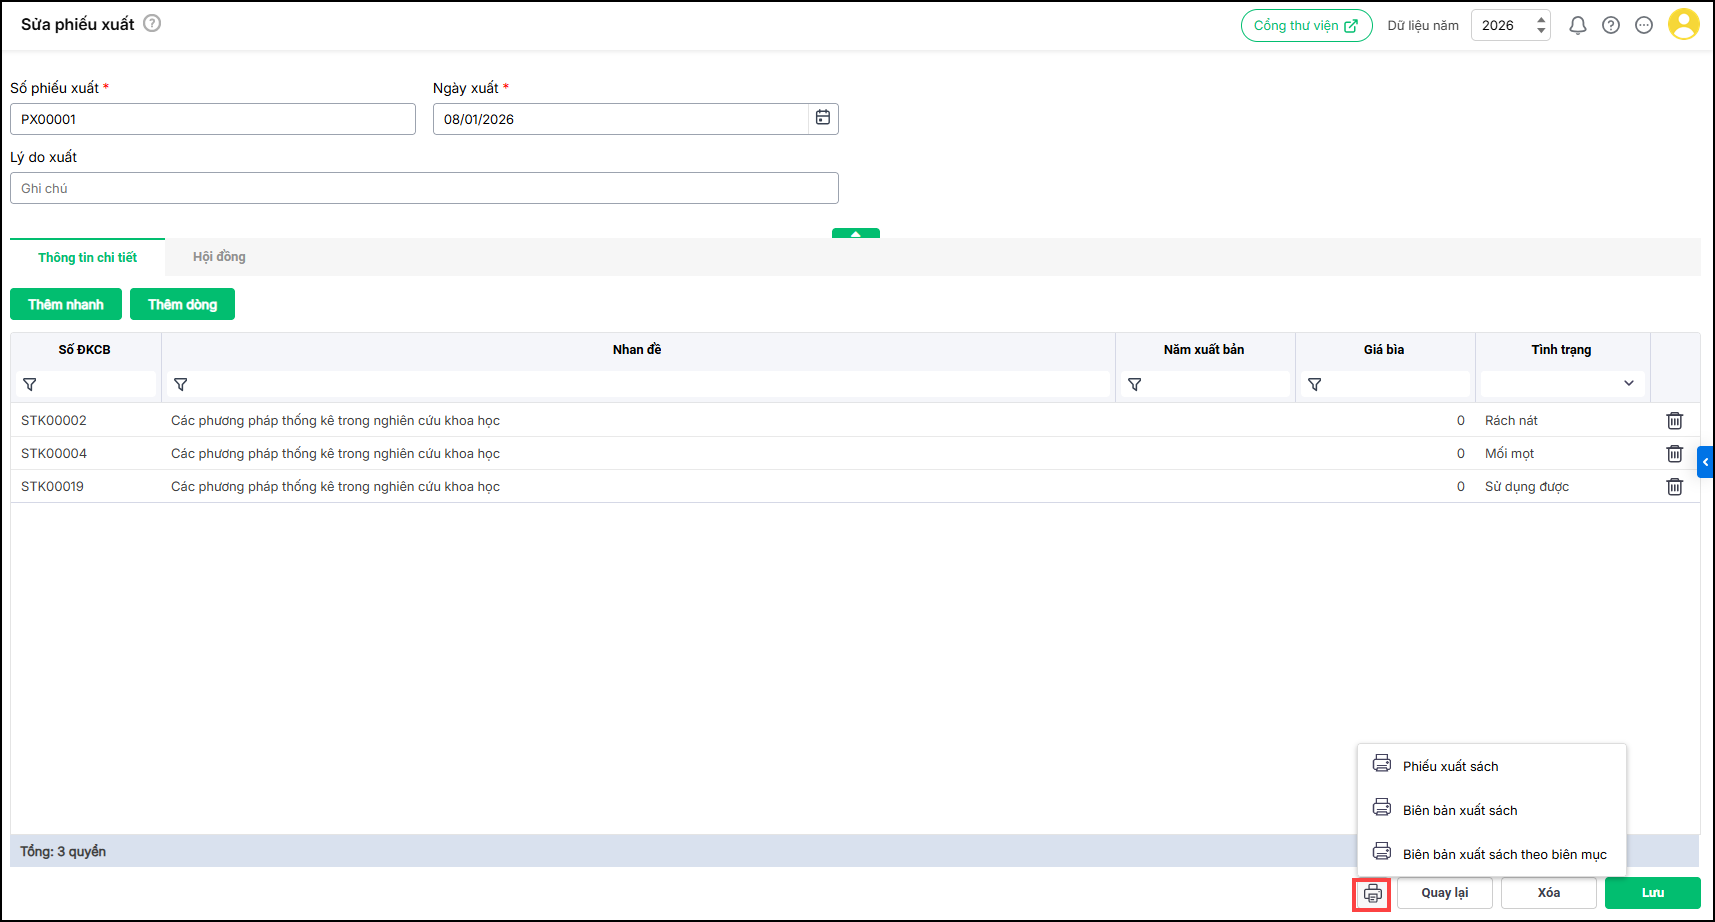Switch to the Hội đồng tab
Viewport: 1715px width, 922px height.
(x=219, y=257)
